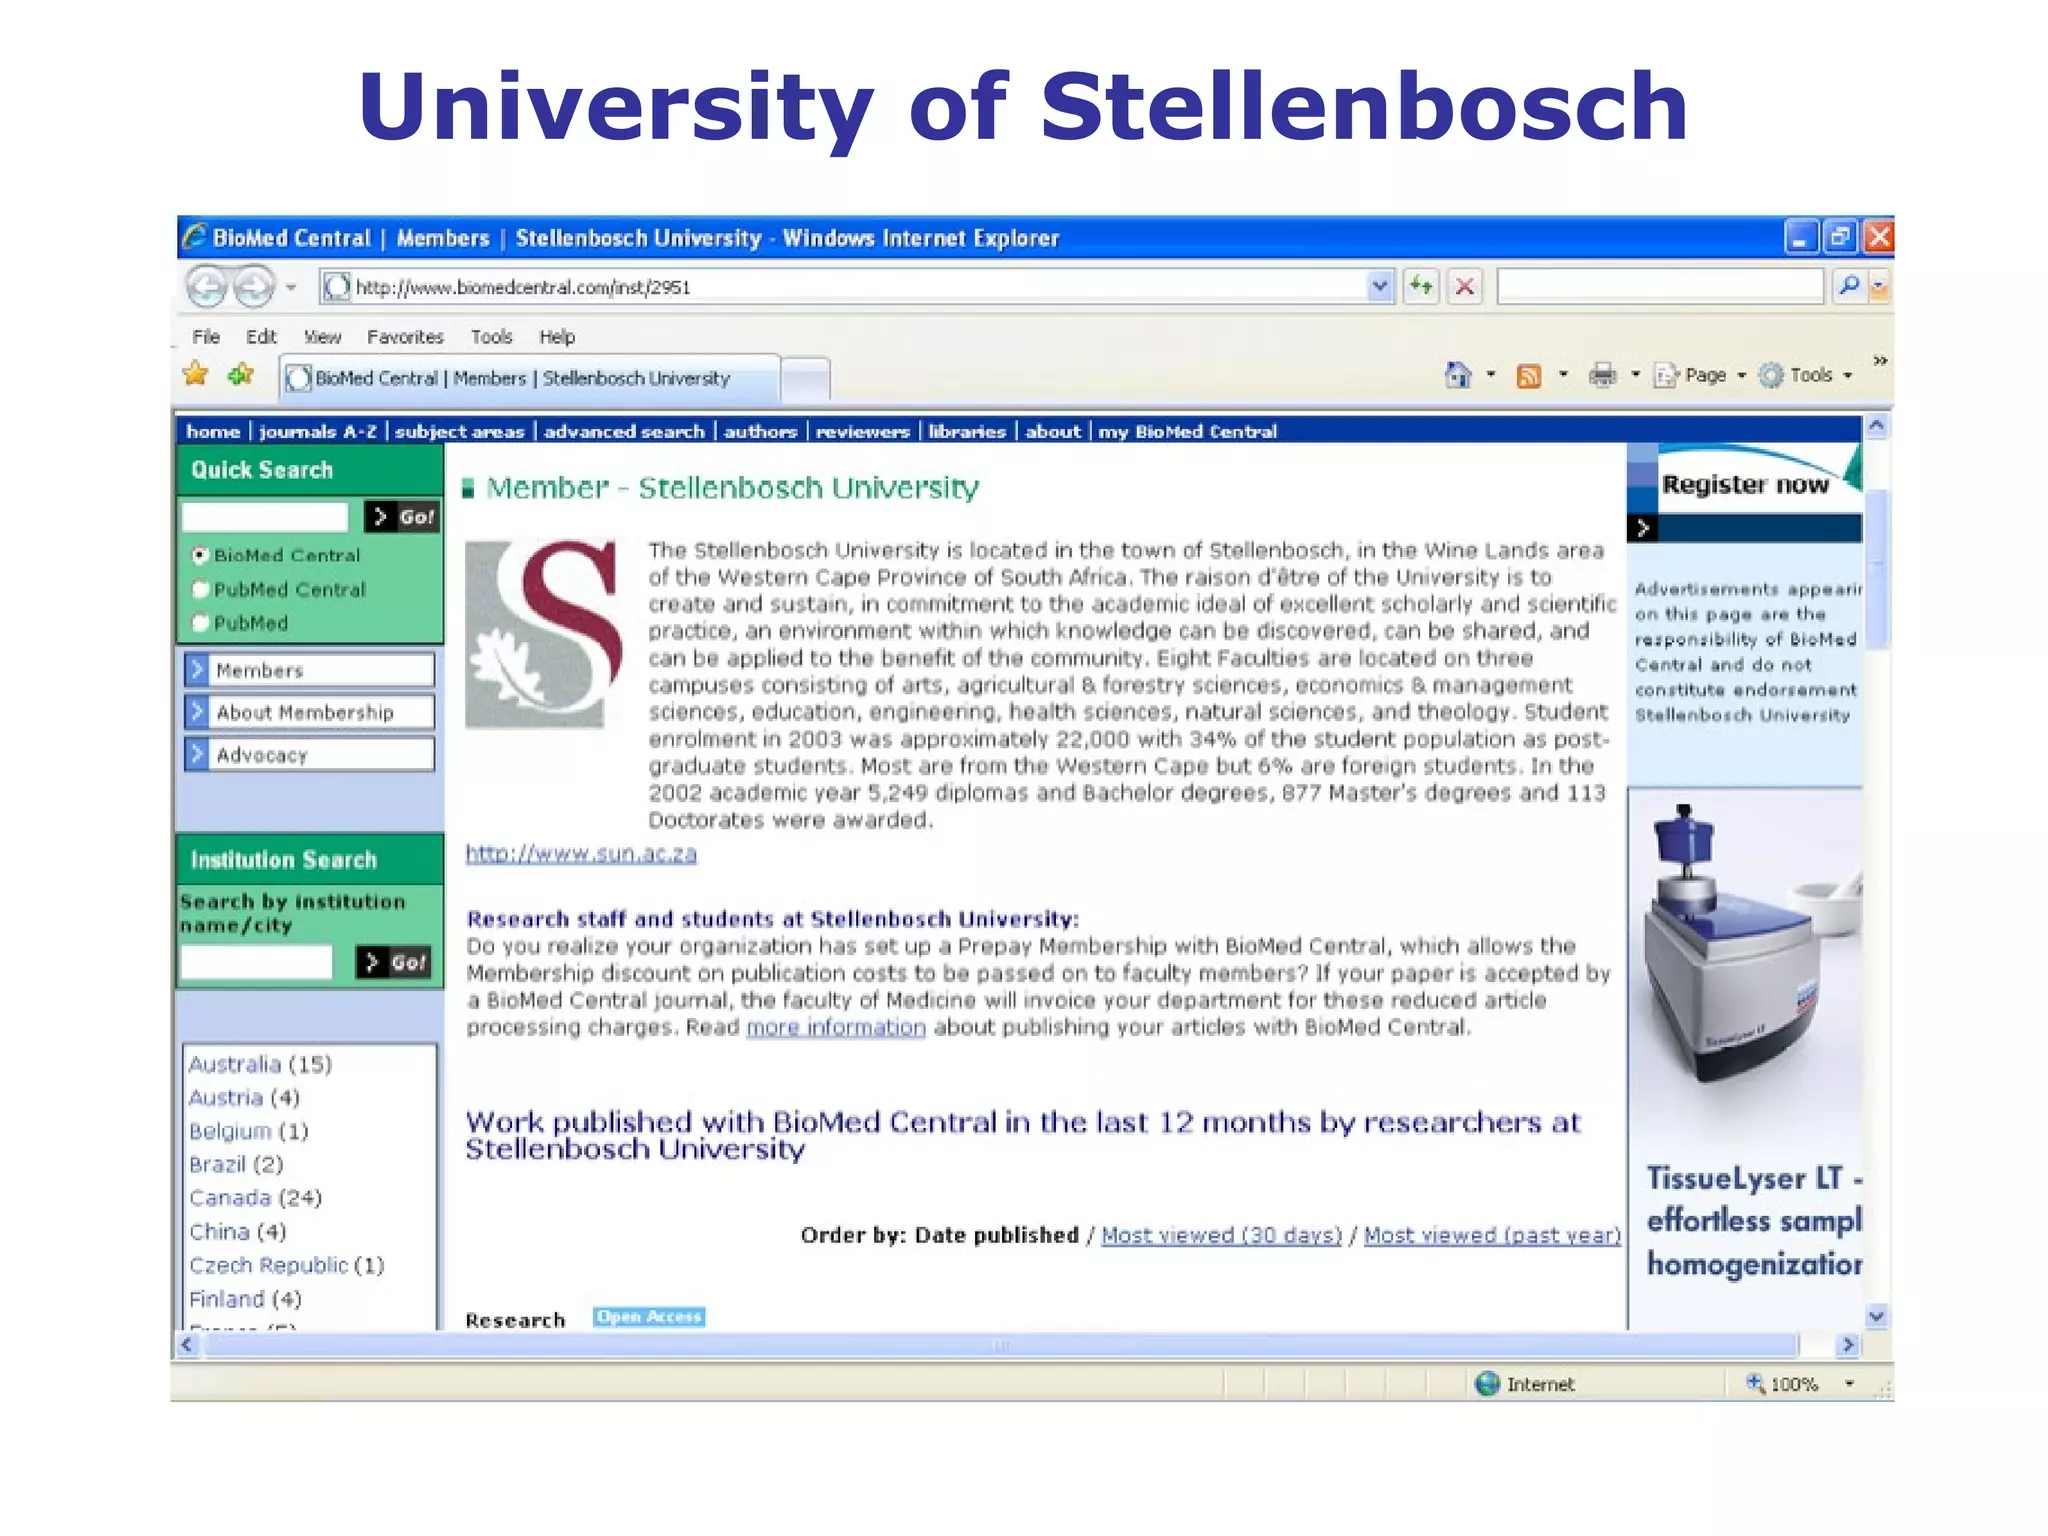Open the Tools command dropdown arrow
Image resolution: width=2048 pixels, height=1536 pixels.
1847,375
